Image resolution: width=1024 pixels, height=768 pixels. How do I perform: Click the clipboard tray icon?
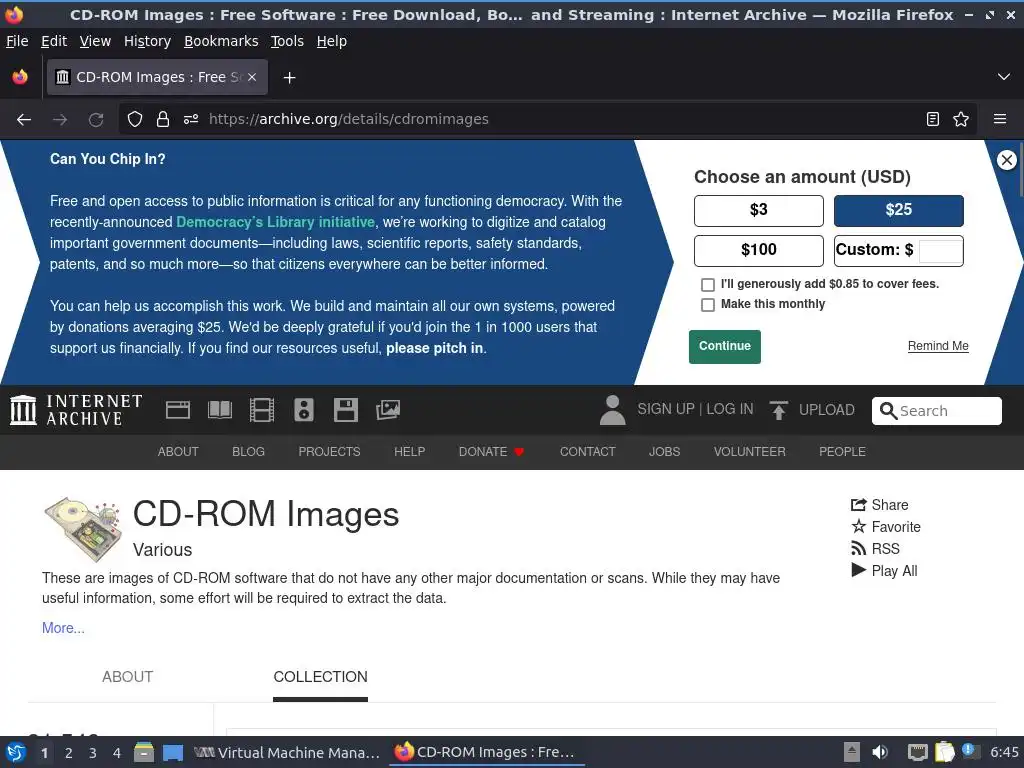pos(944,752)
